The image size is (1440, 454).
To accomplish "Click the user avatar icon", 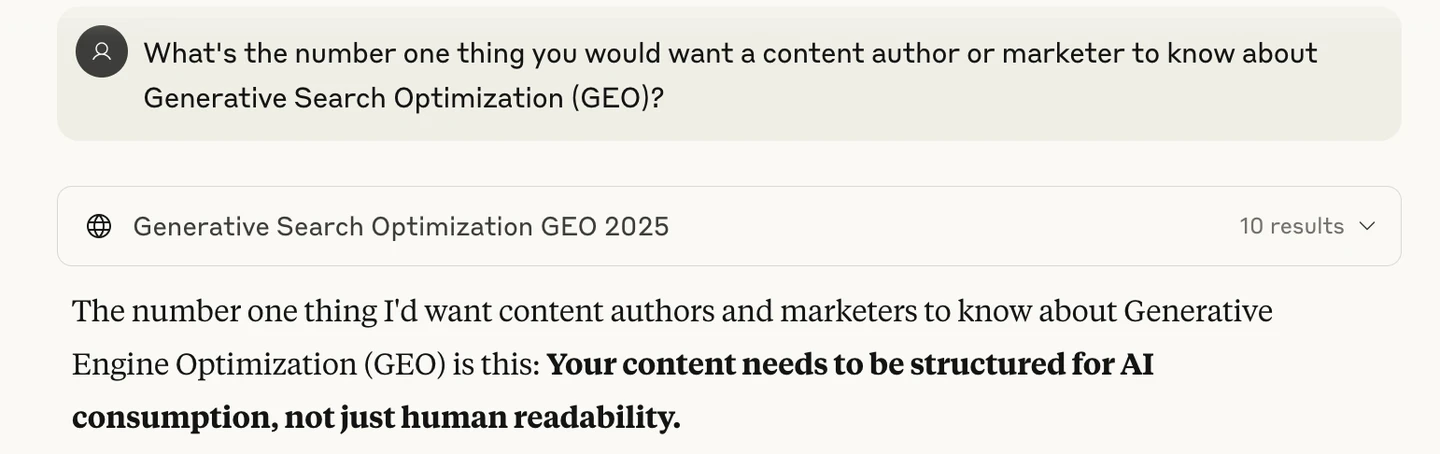I will point(101,52).
